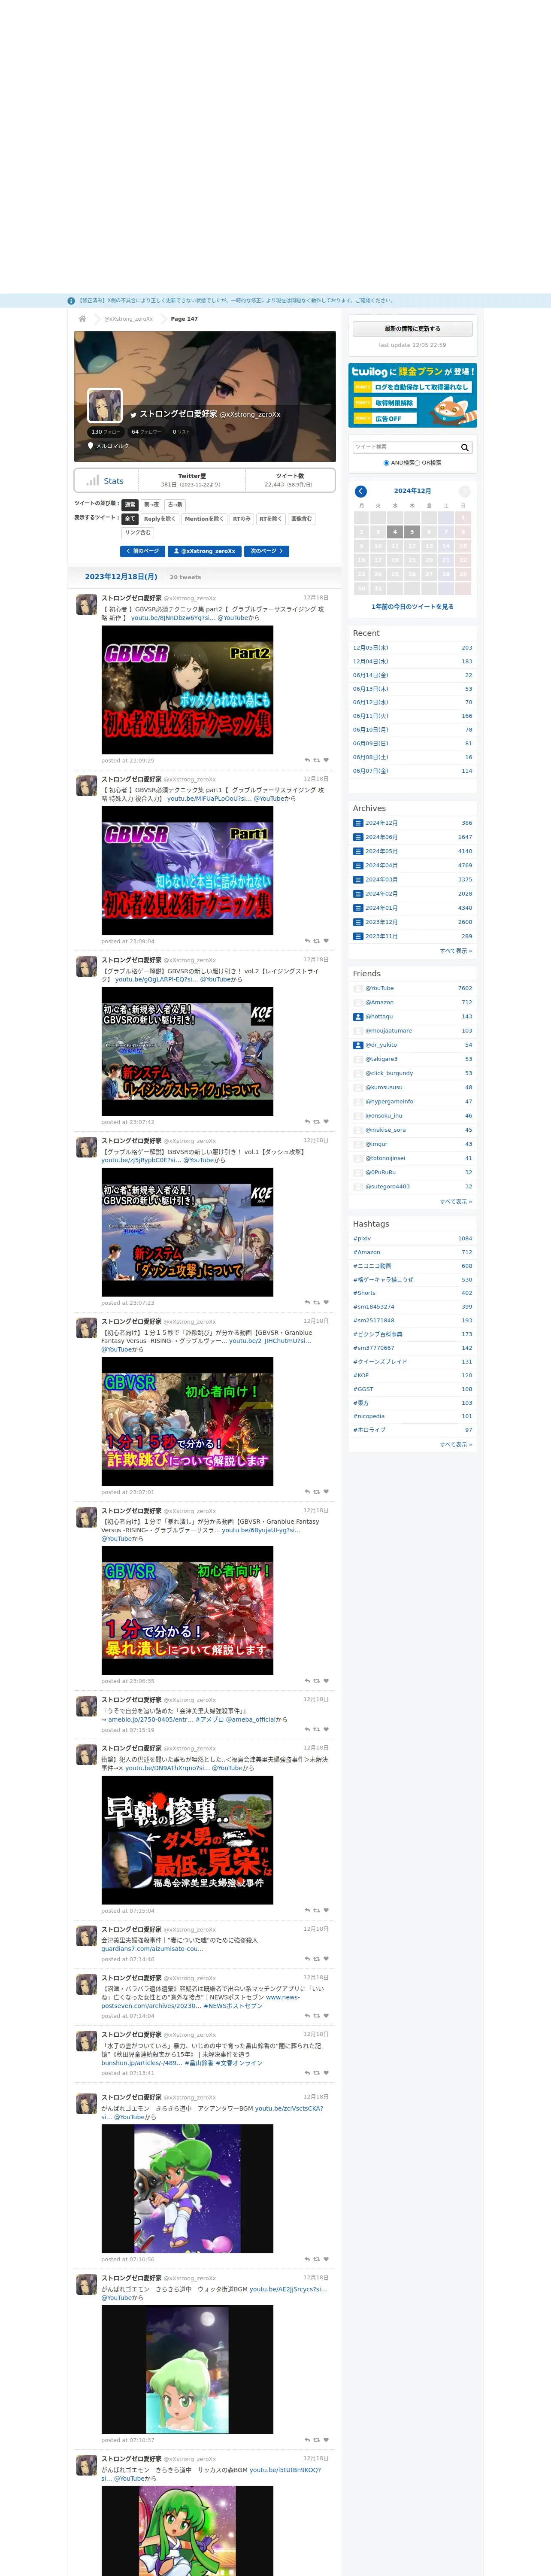This screenshot has height=2576, width=551.
Task: Filter with リンク含む
Action: [x=138, y=533]
